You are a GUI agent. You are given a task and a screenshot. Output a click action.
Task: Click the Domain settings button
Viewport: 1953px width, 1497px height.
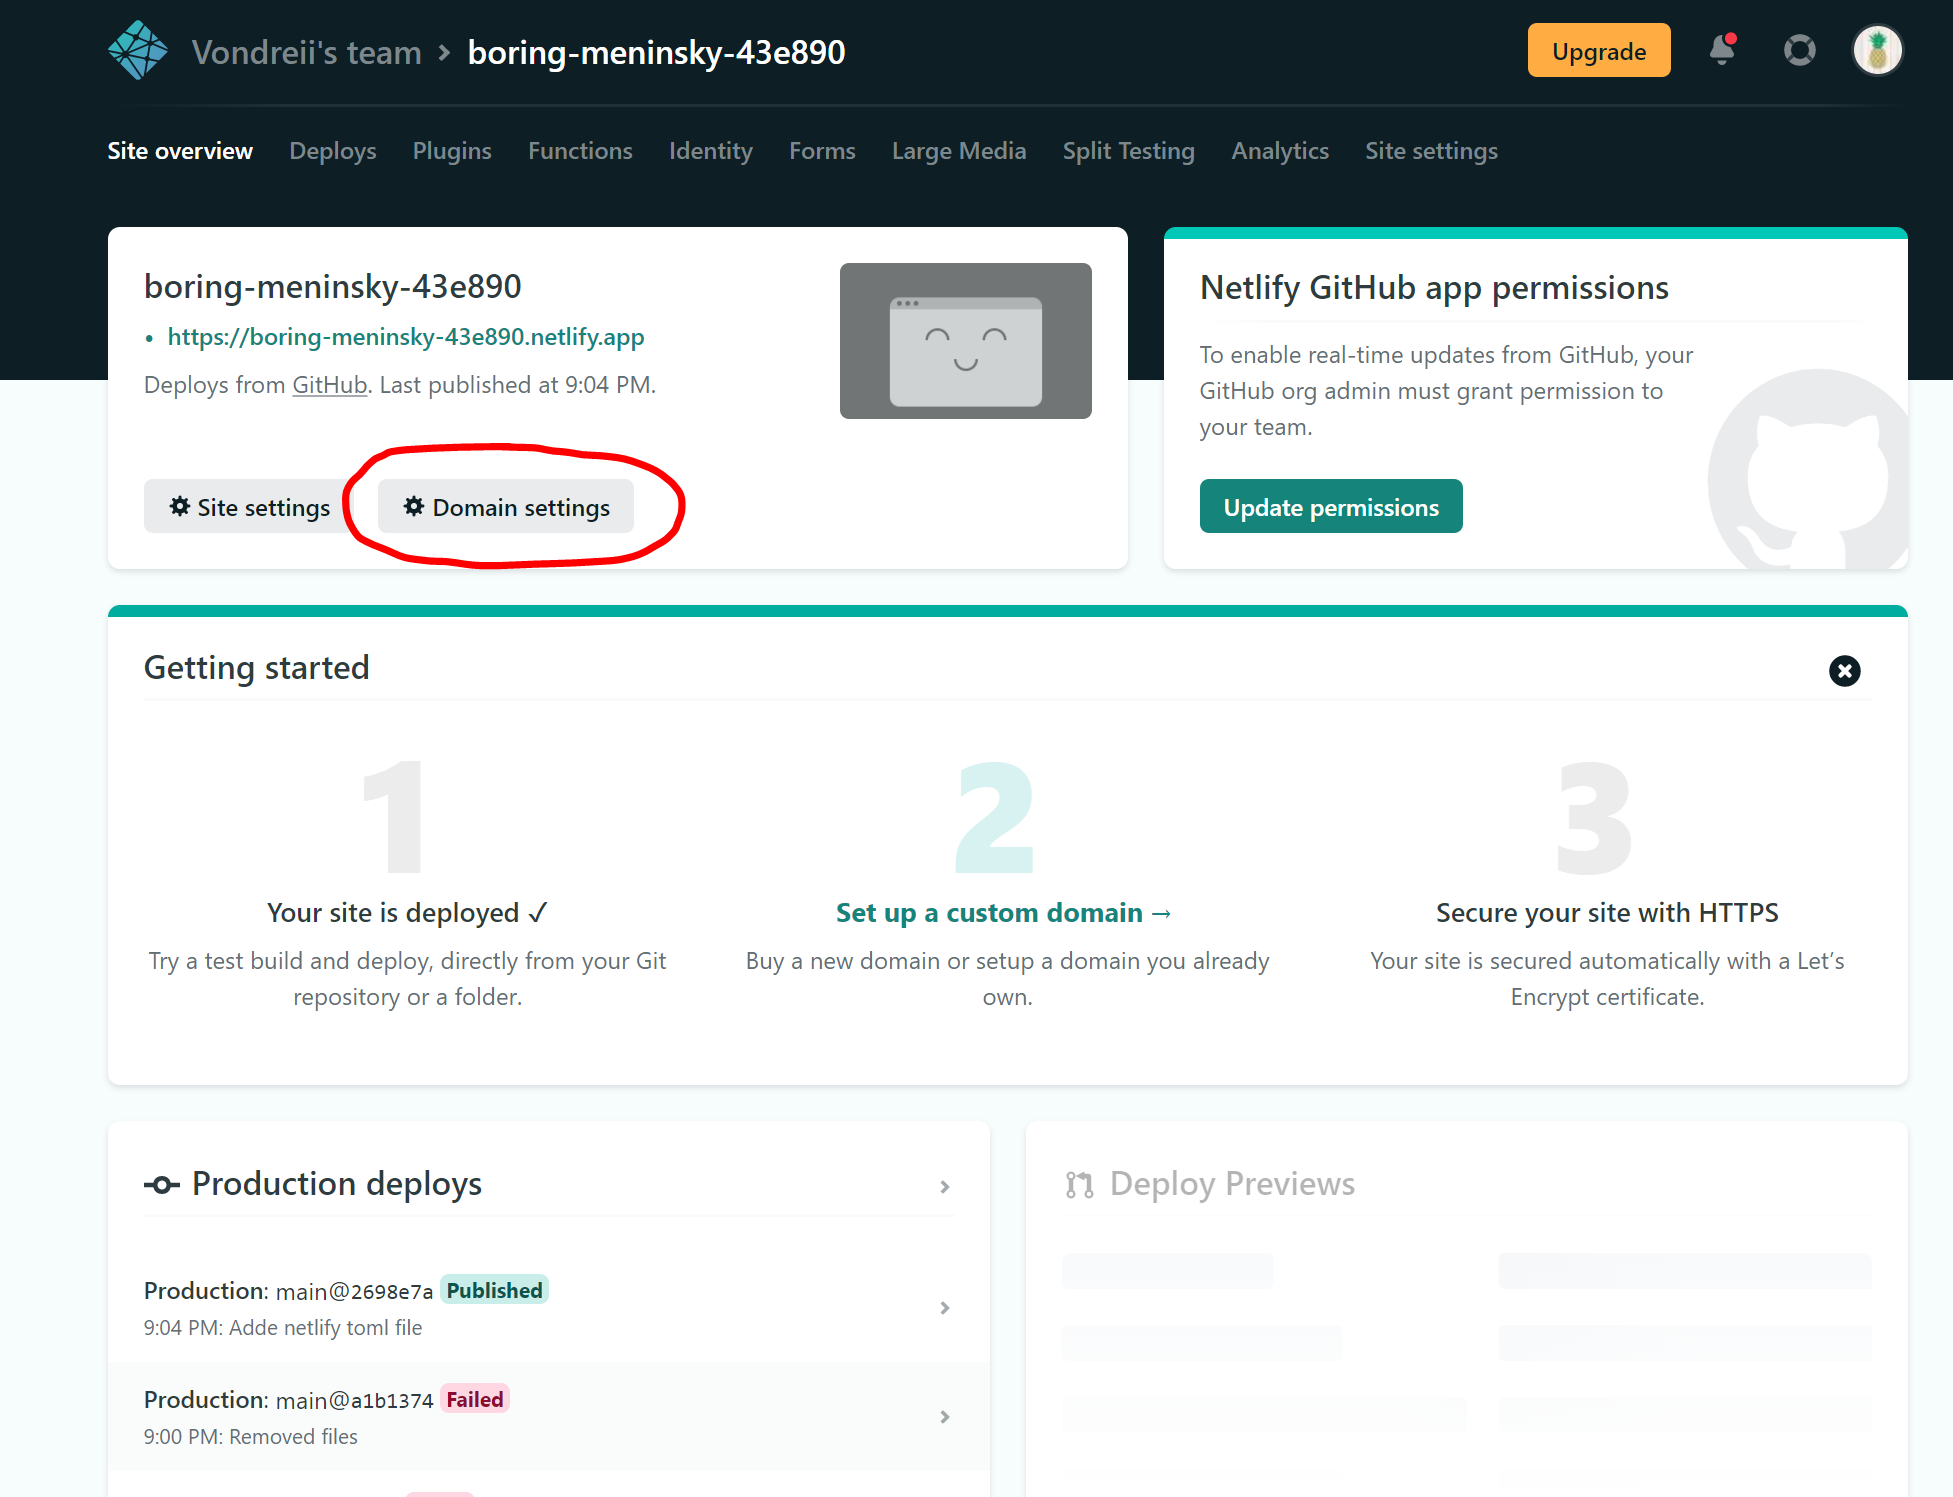[x=506, y=507]
